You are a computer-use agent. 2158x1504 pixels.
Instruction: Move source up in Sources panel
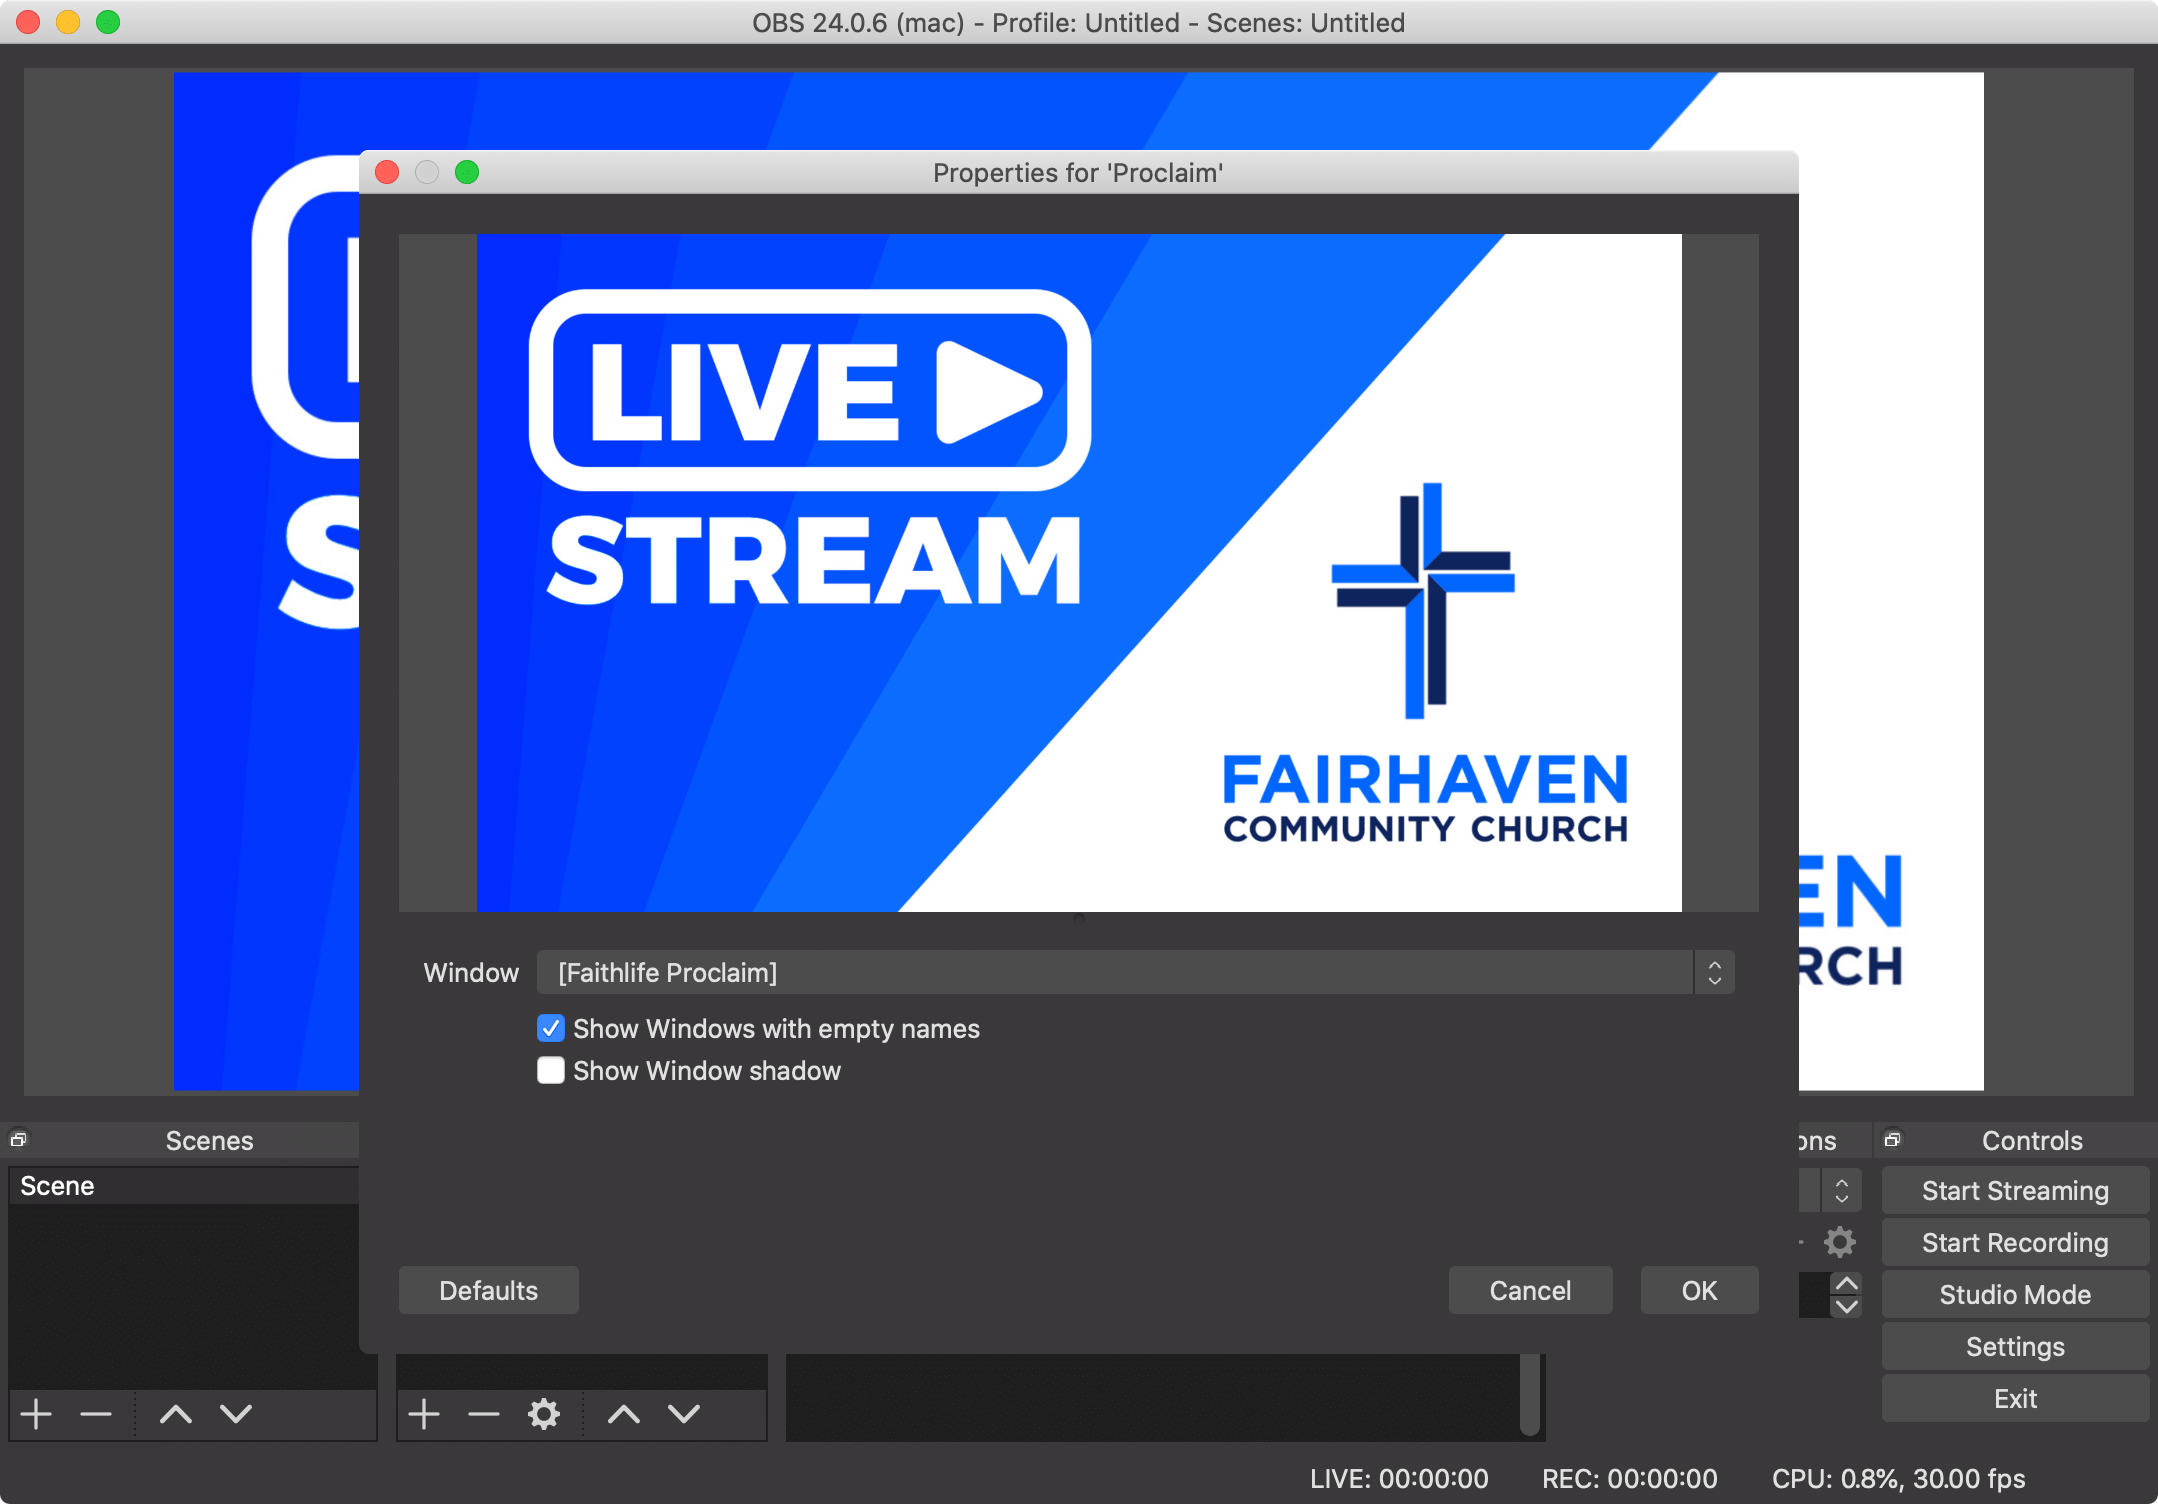pyautogui.click(x=624, y=1414)
